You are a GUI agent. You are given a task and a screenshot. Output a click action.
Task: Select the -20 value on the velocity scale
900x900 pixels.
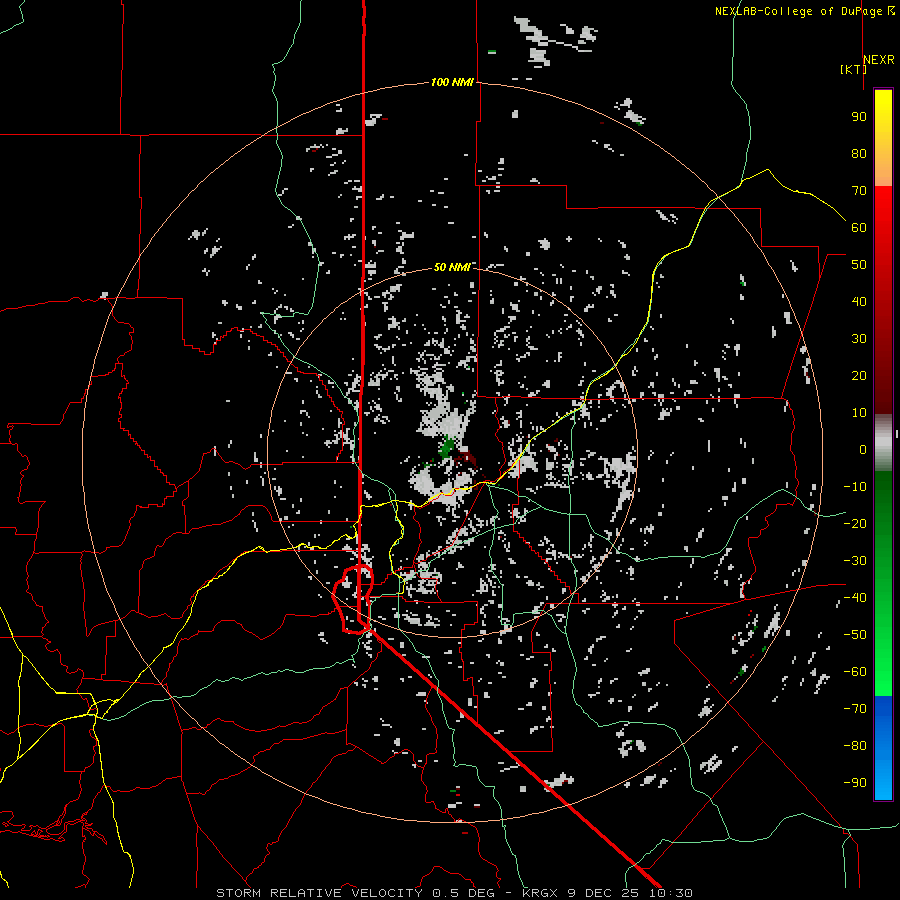click(855, 524)
